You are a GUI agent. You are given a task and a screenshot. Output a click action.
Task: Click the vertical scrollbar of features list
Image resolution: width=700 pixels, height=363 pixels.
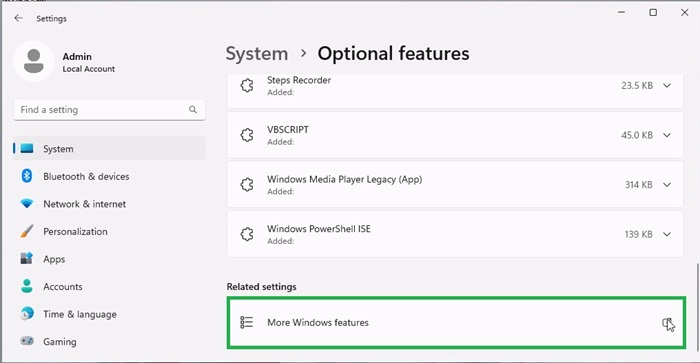tap(697, 307)
